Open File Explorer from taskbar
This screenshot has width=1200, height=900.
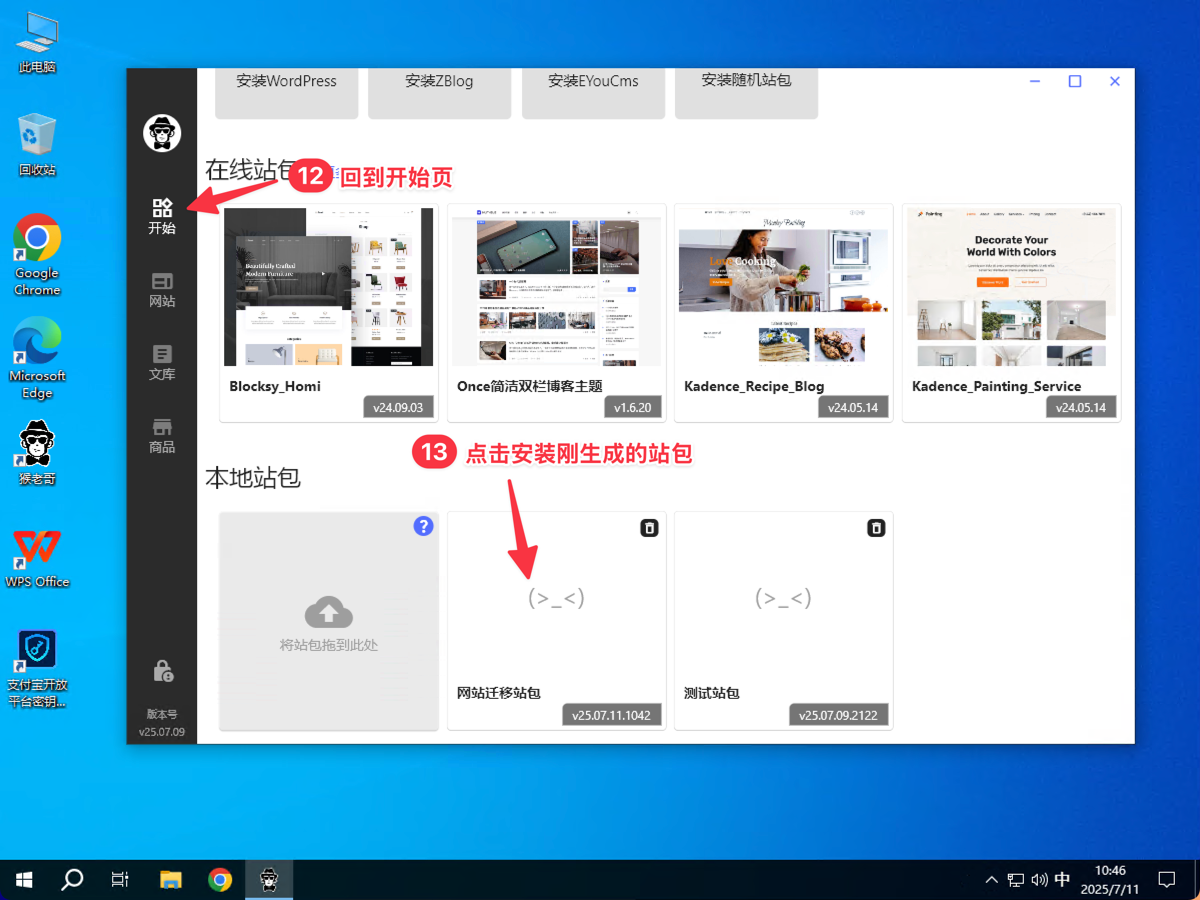171,880
